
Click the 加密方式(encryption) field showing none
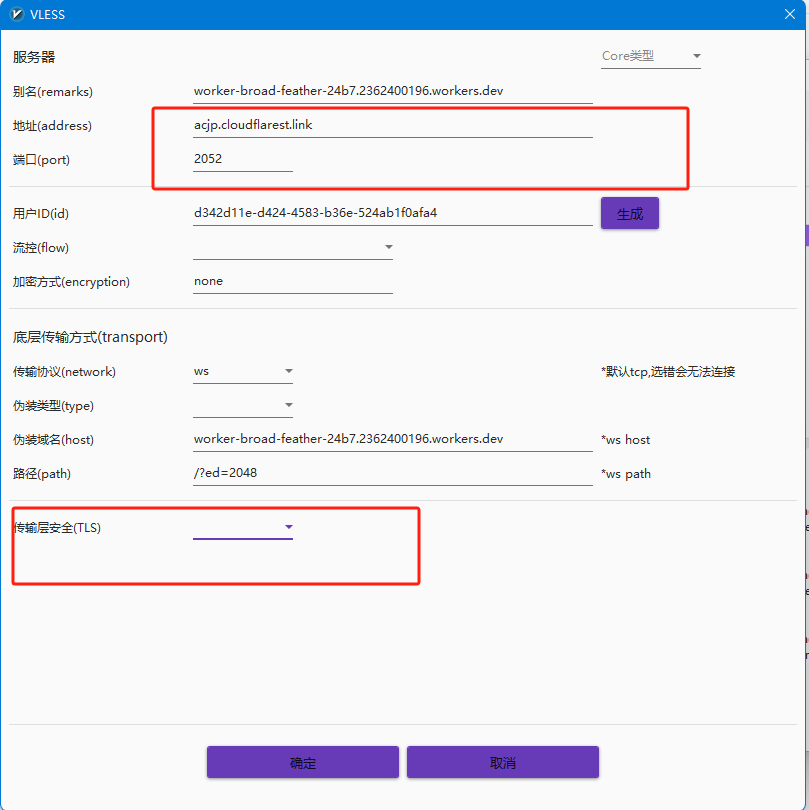click(x=292, y=282)
